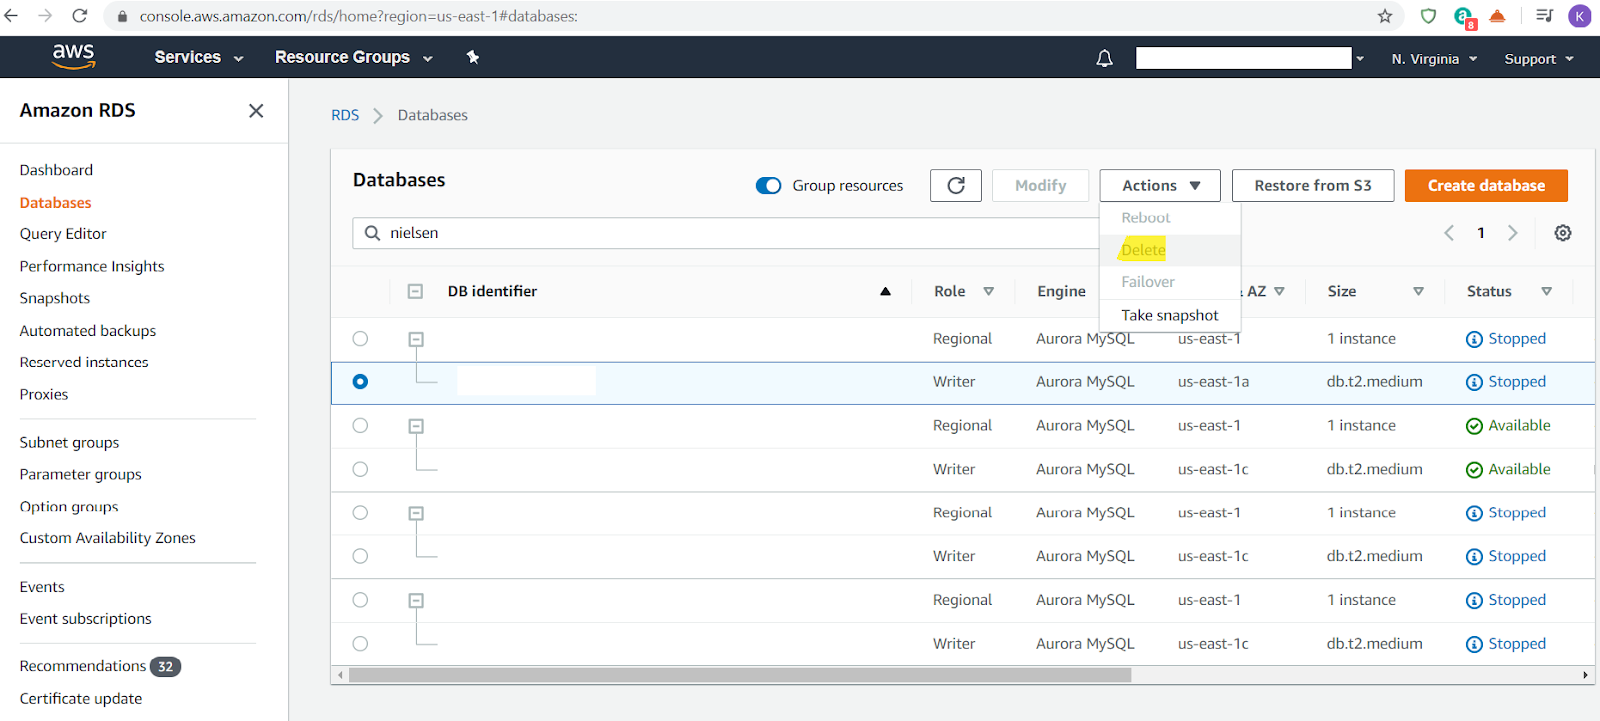Open the AWS home logo
Screen dimensions: 1600x721
point(73,57)
